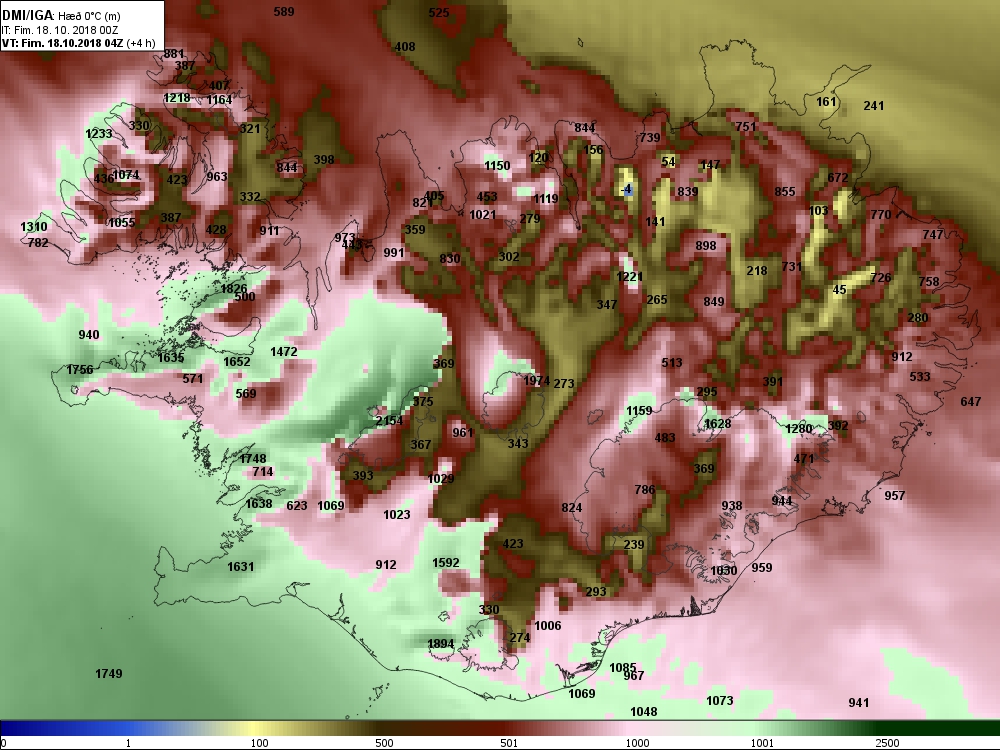1000x750 pixels.
Task: Click the 714 height value
Action: click(263, 471)
